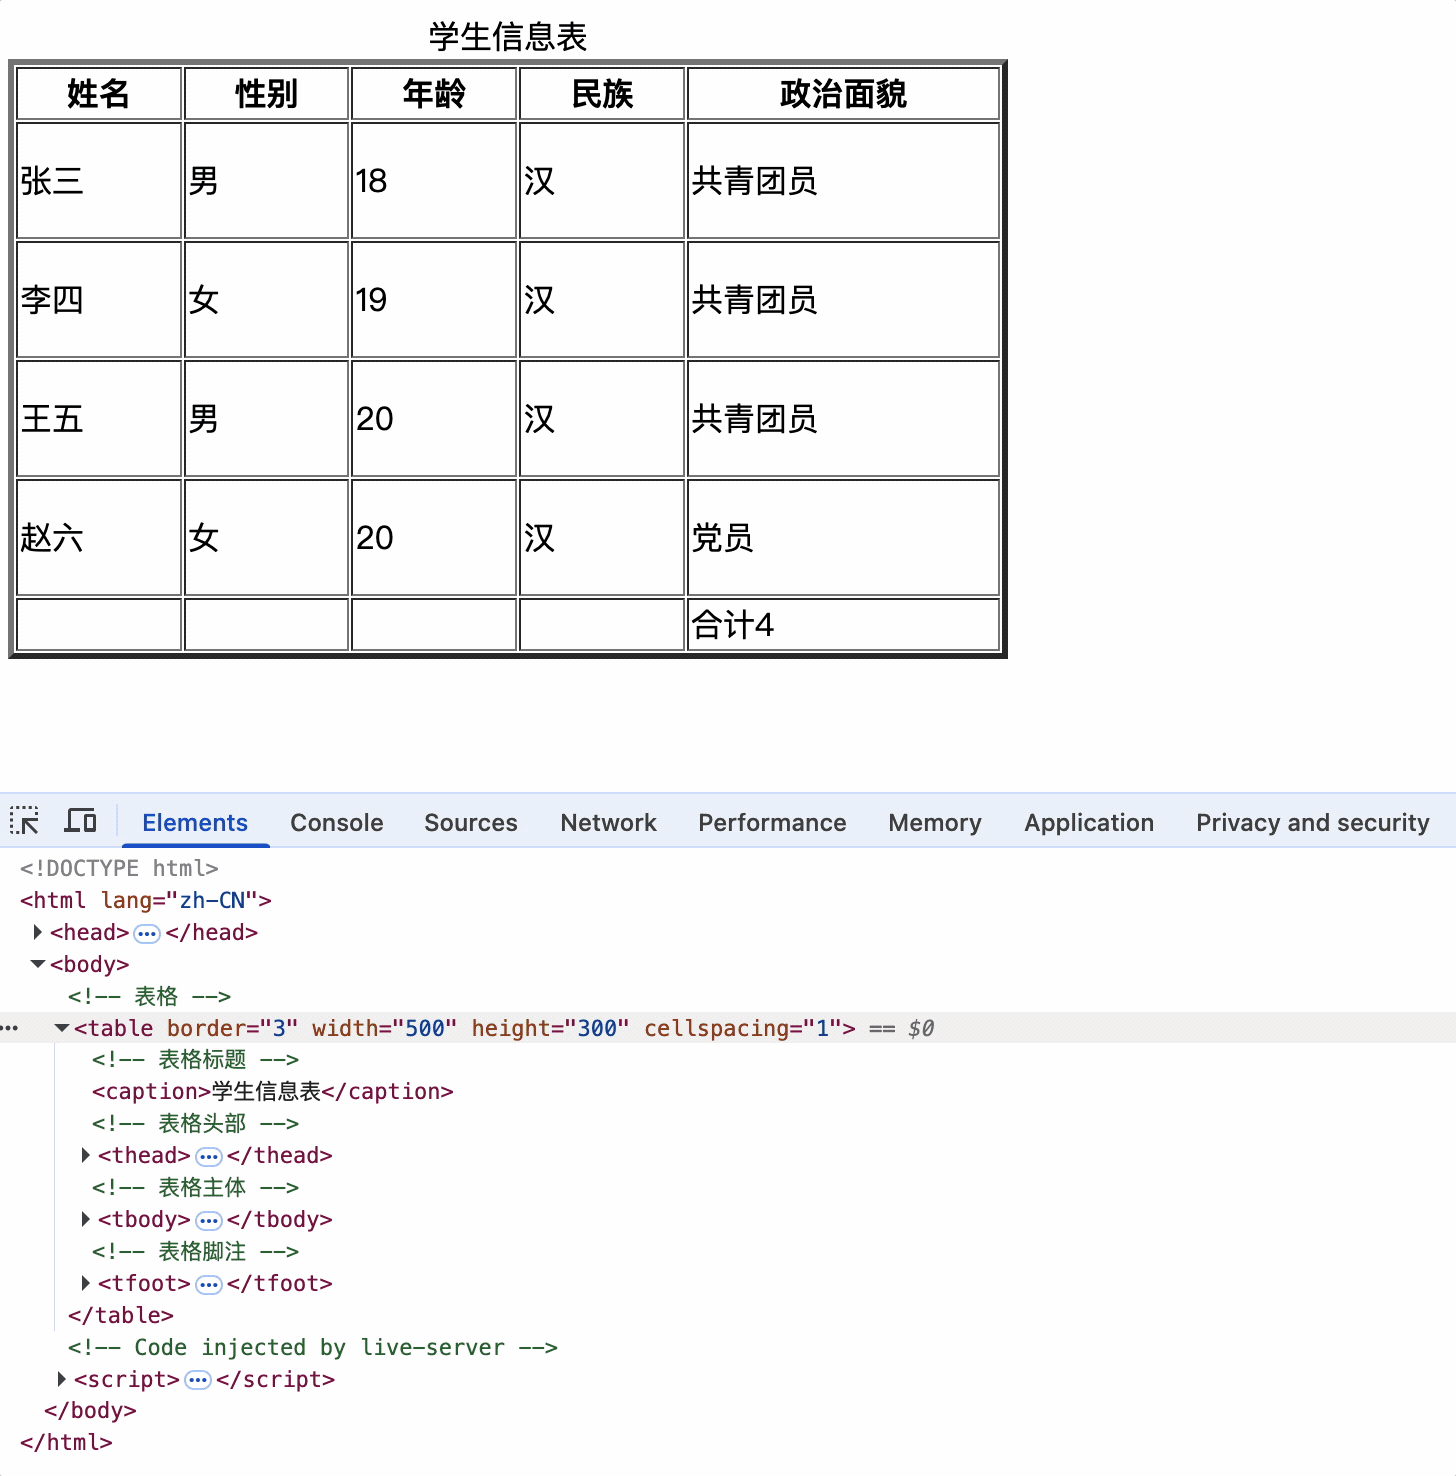Click the table's width="500" attribute

tap(385, 1028)
